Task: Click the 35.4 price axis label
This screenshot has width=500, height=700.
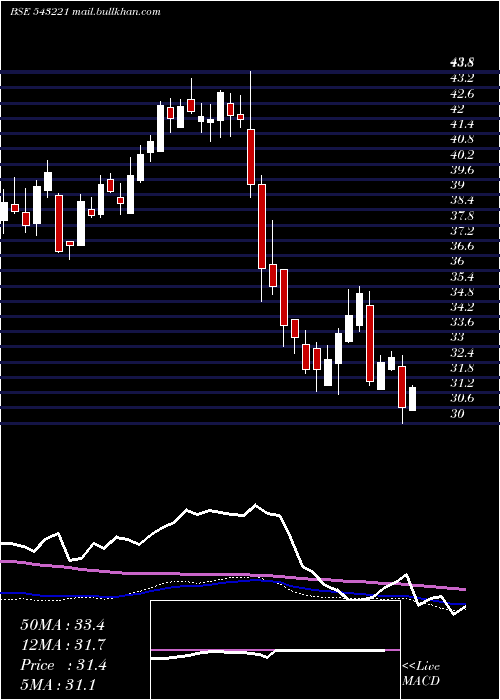Action: pos(462,277)
